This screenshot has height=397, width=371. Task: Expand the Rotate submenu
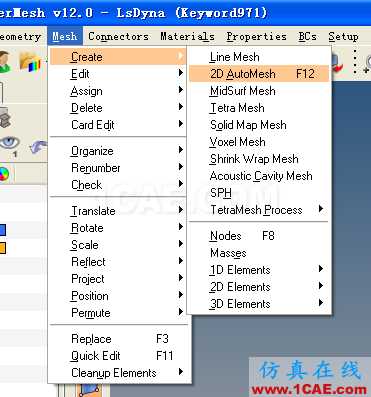[118, 228]
